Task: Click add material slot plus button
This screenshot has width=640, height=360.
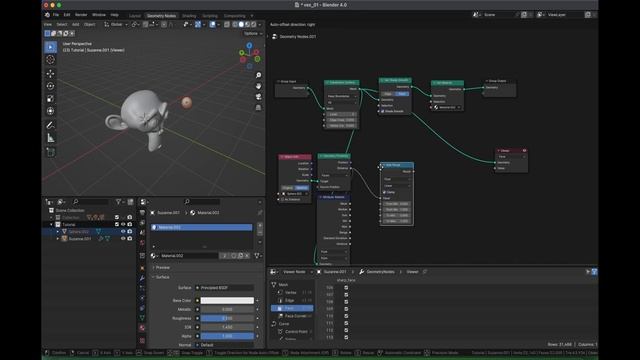Action: click(260, 225)
